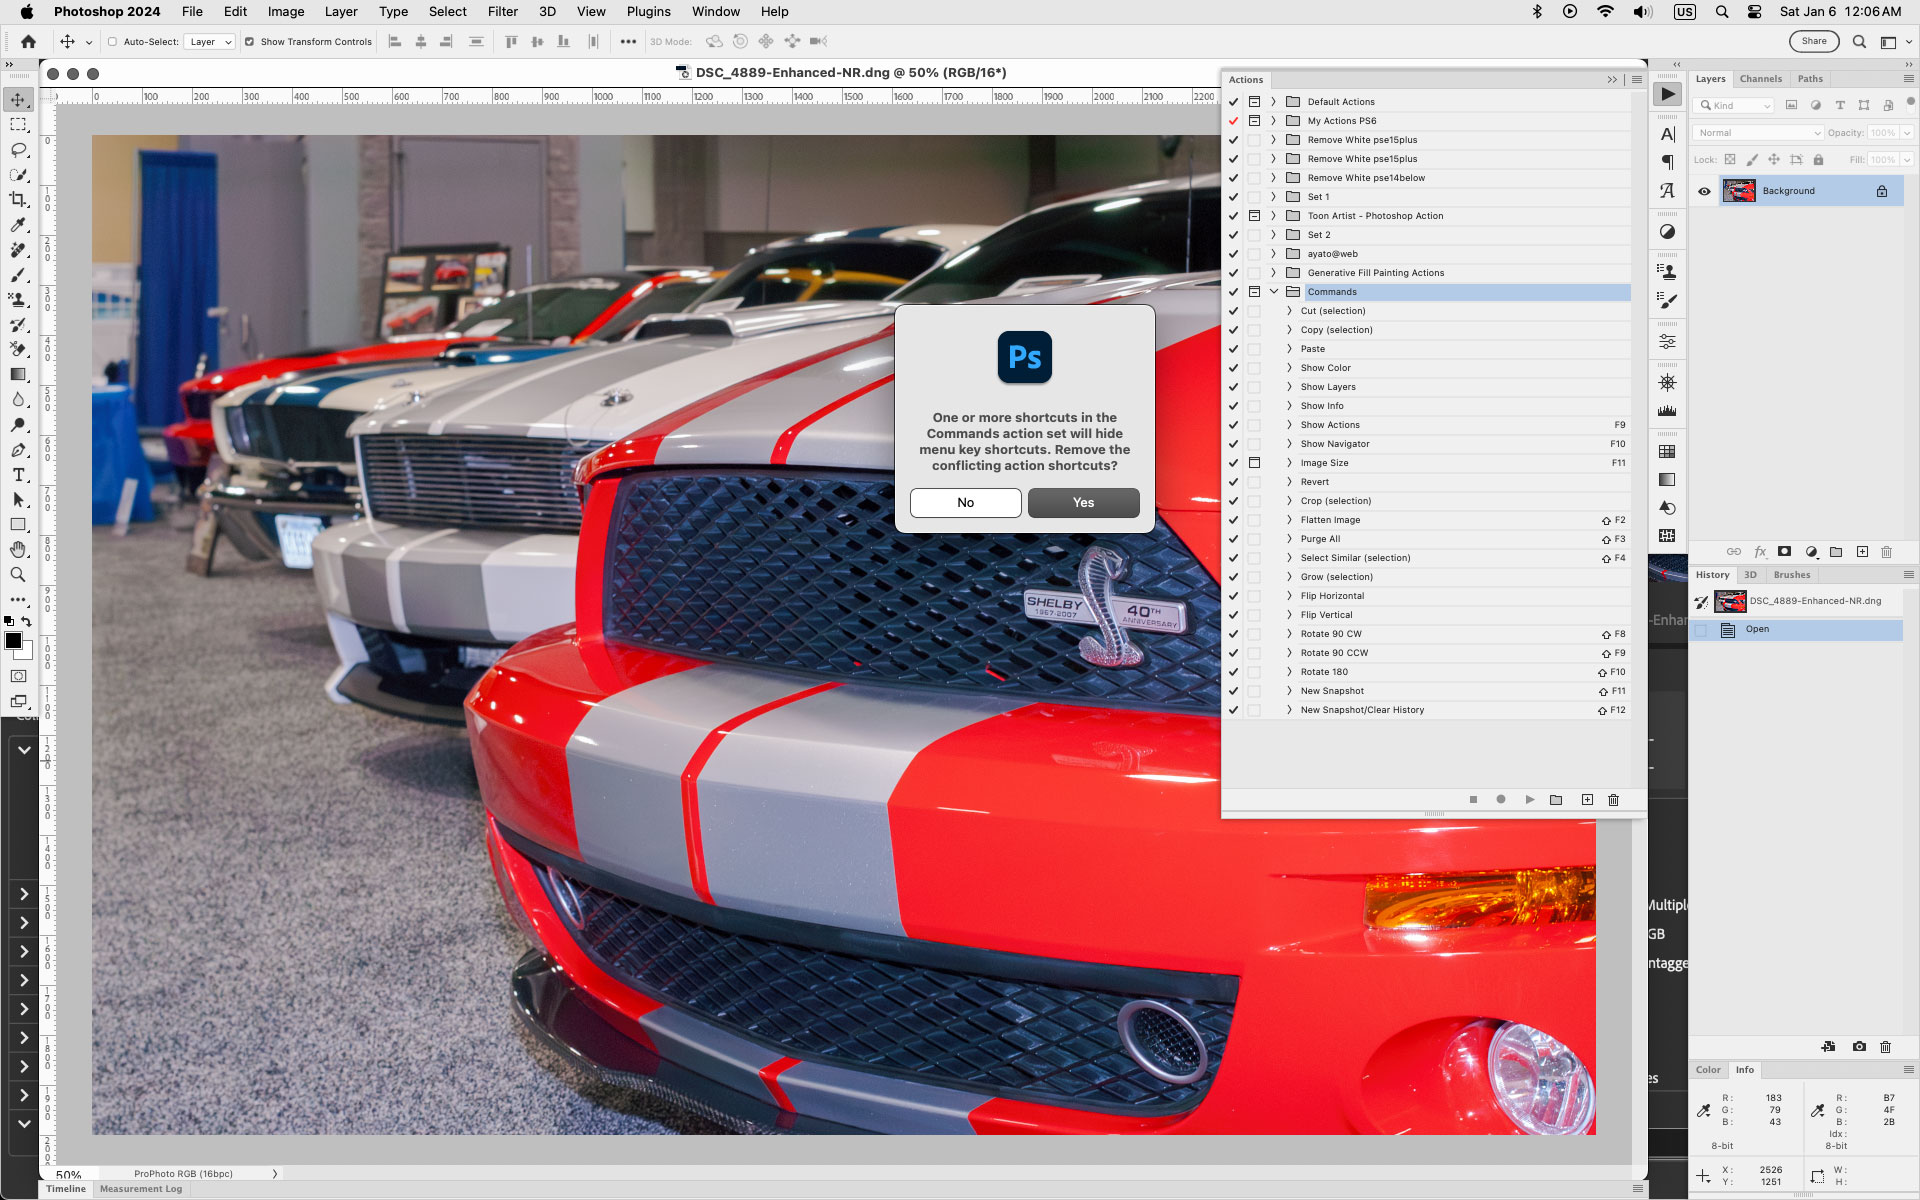
Task: Activate the Zoom tool
Action: (17, 575)
